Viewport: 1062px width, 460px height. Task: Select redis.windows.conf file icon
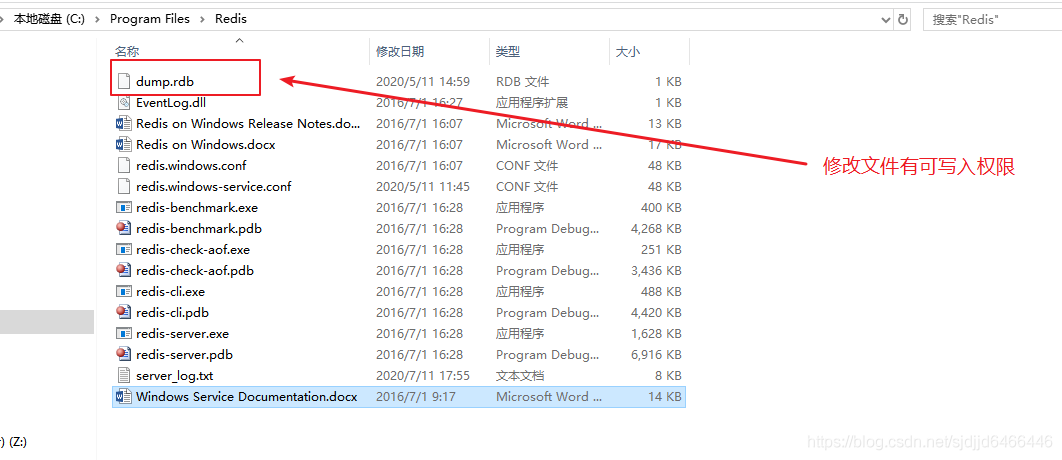[x=123, y=165]
